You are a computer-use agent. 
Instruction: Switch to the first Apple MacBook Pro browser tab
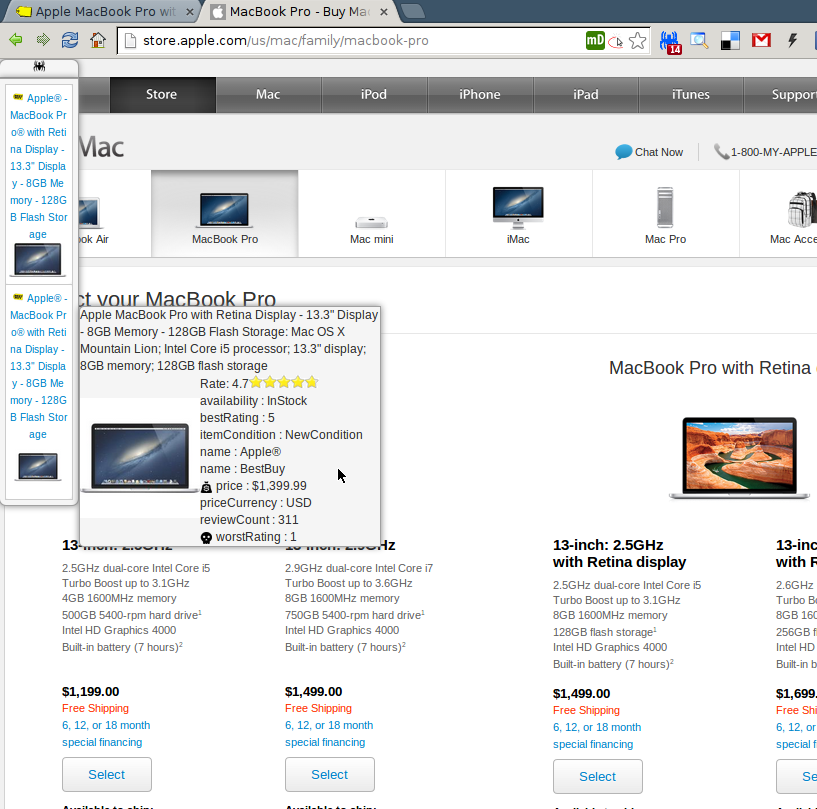(100, 12)
